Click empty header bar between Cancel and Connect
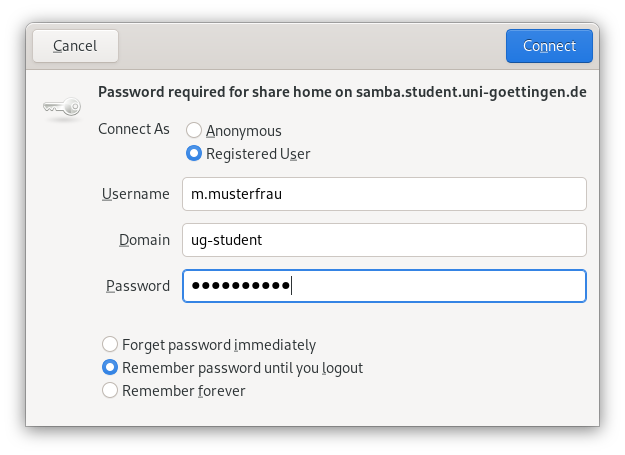625x455 pixels. pyautogui.click(x=312, y=46)
